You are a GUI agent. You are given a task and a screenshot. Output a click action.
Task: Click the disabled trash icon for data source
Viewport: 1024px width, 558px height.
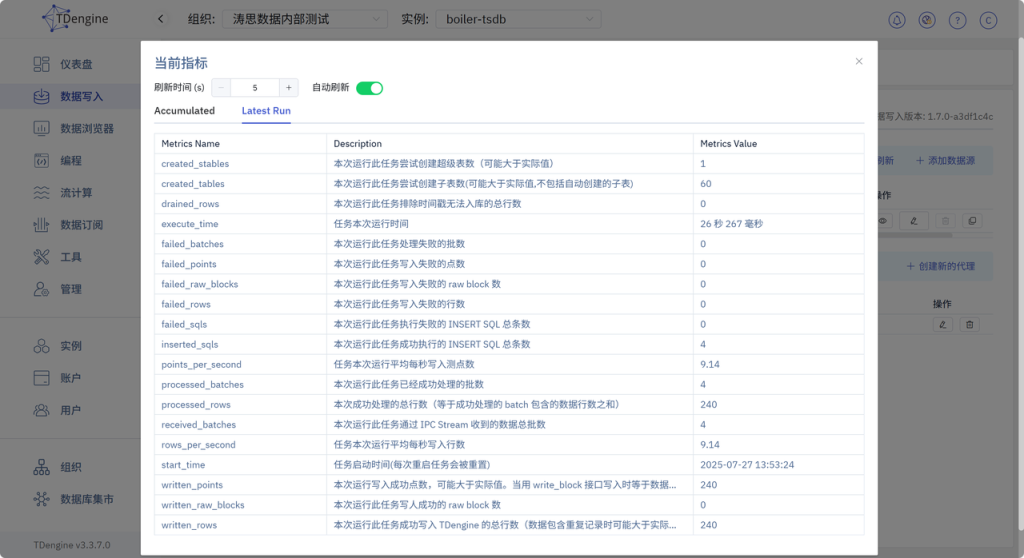pyautogui.click(x=945, y=221)
